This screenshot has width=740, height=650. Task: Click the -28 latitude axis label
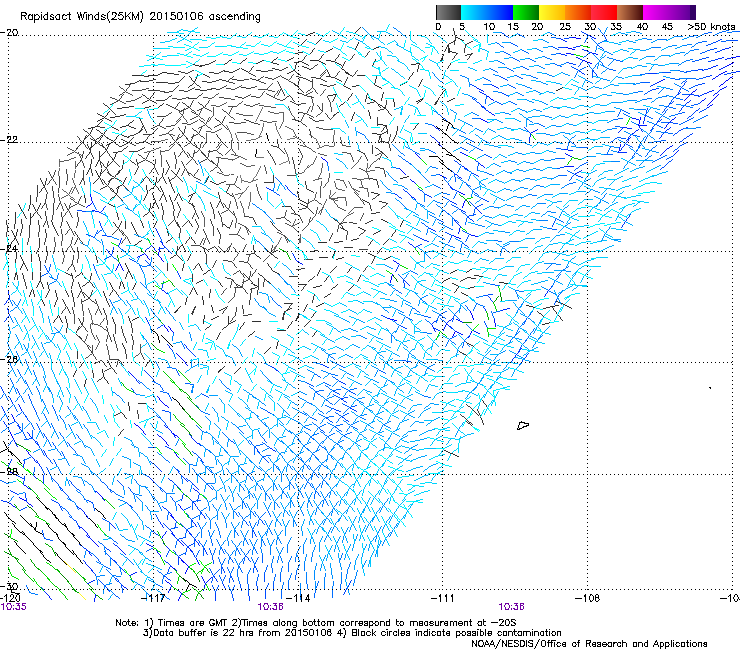coord(9,472)
